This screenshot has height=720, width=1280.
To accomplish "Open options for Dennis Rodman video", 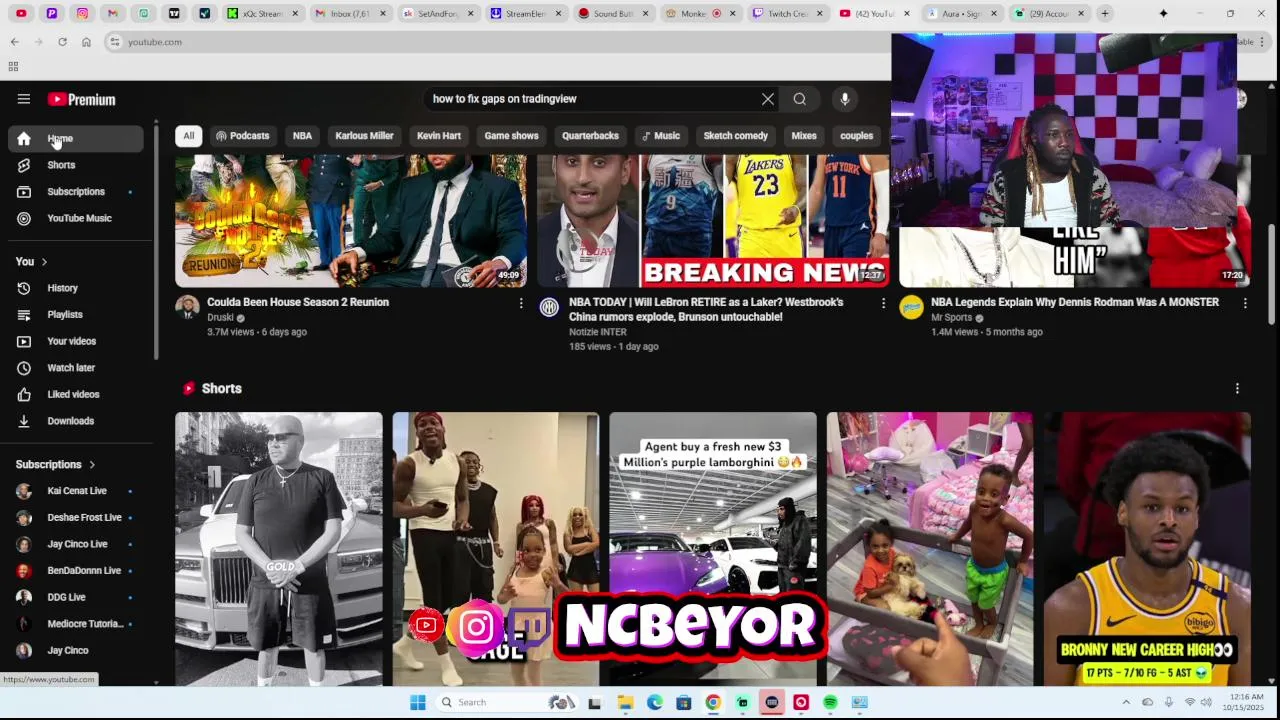I will (1245, 303).
